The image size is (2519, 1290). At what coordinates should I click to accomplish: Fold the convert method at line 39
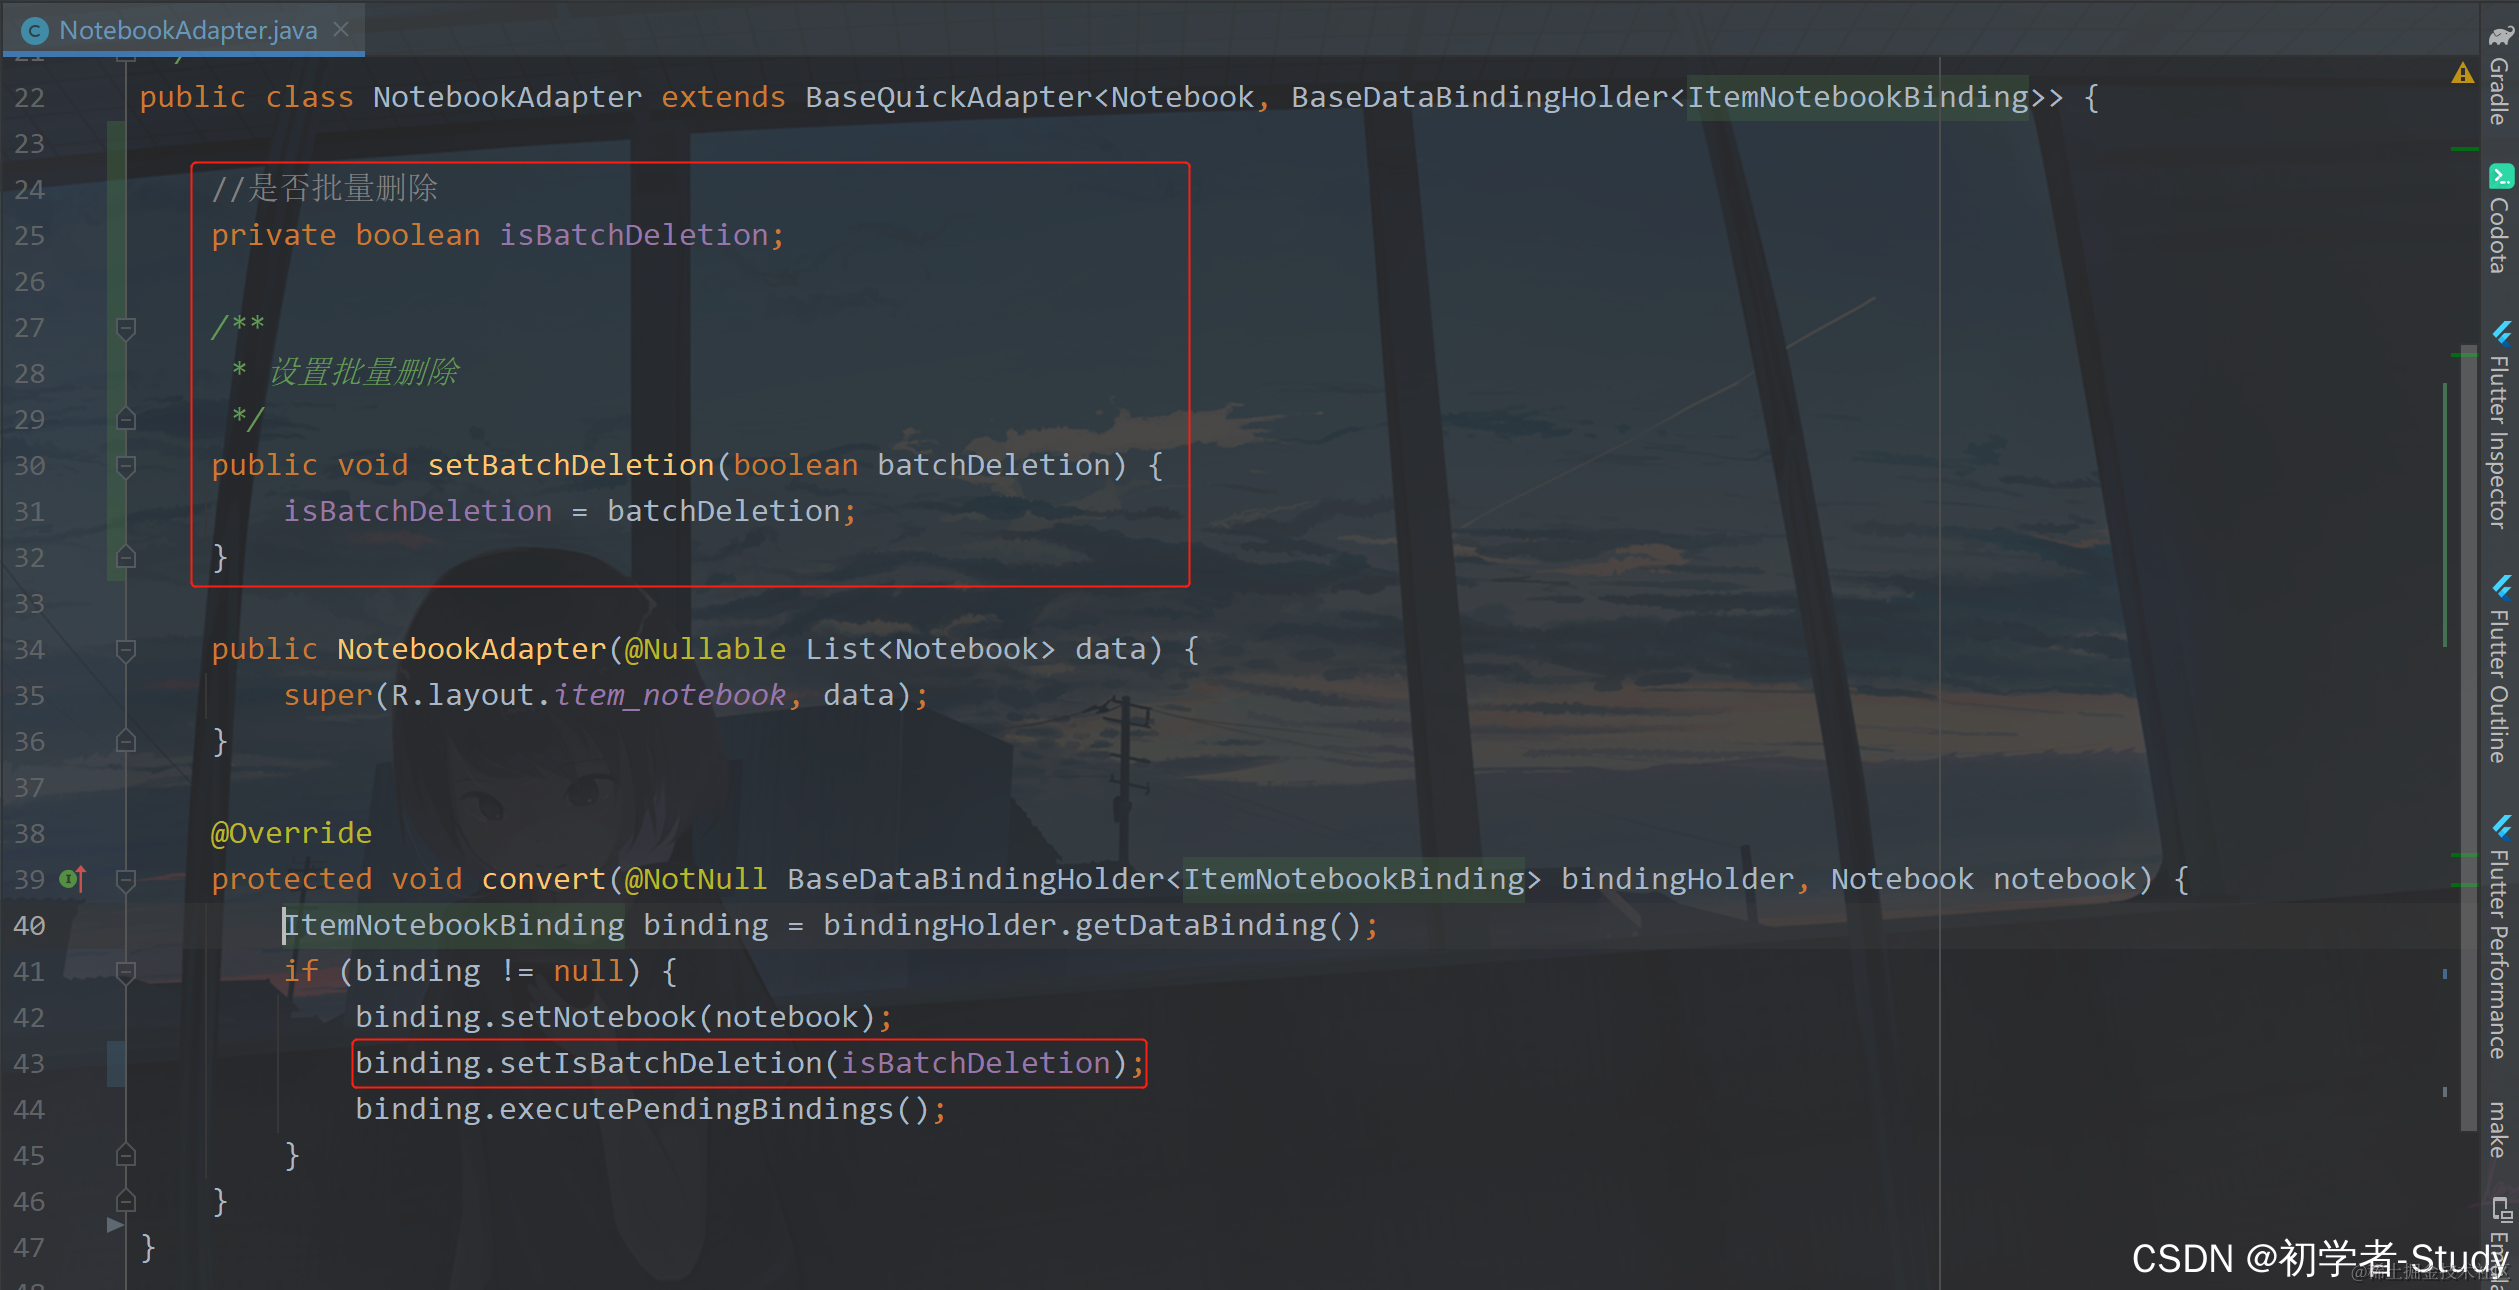click(126, 879)
